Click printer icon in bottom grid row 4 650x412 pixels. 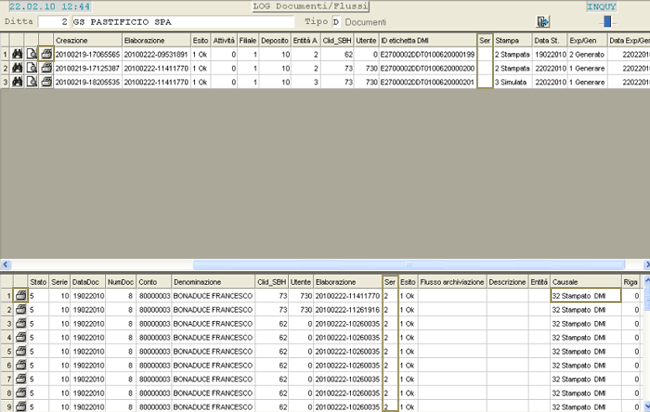19,338
